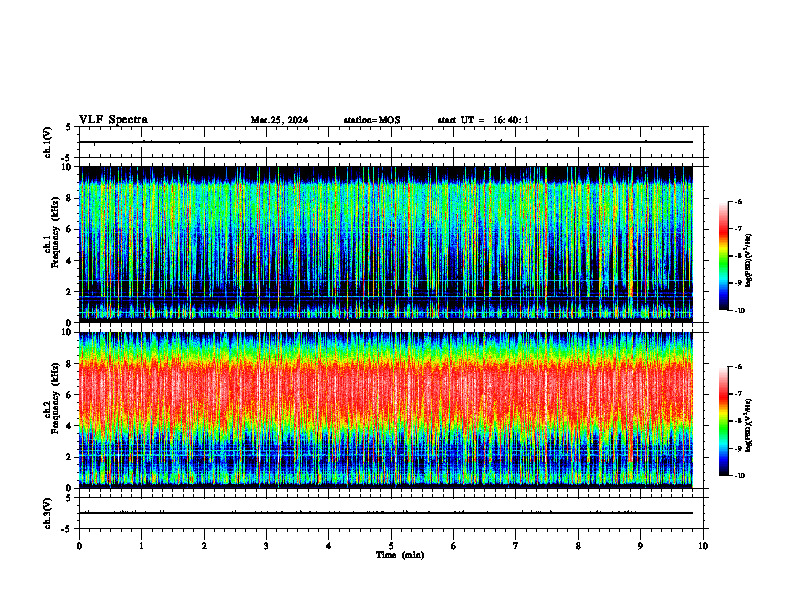Click the "ch.1(V)" axis label
This screenshot has width=792, height=612.
coord(47,142)
